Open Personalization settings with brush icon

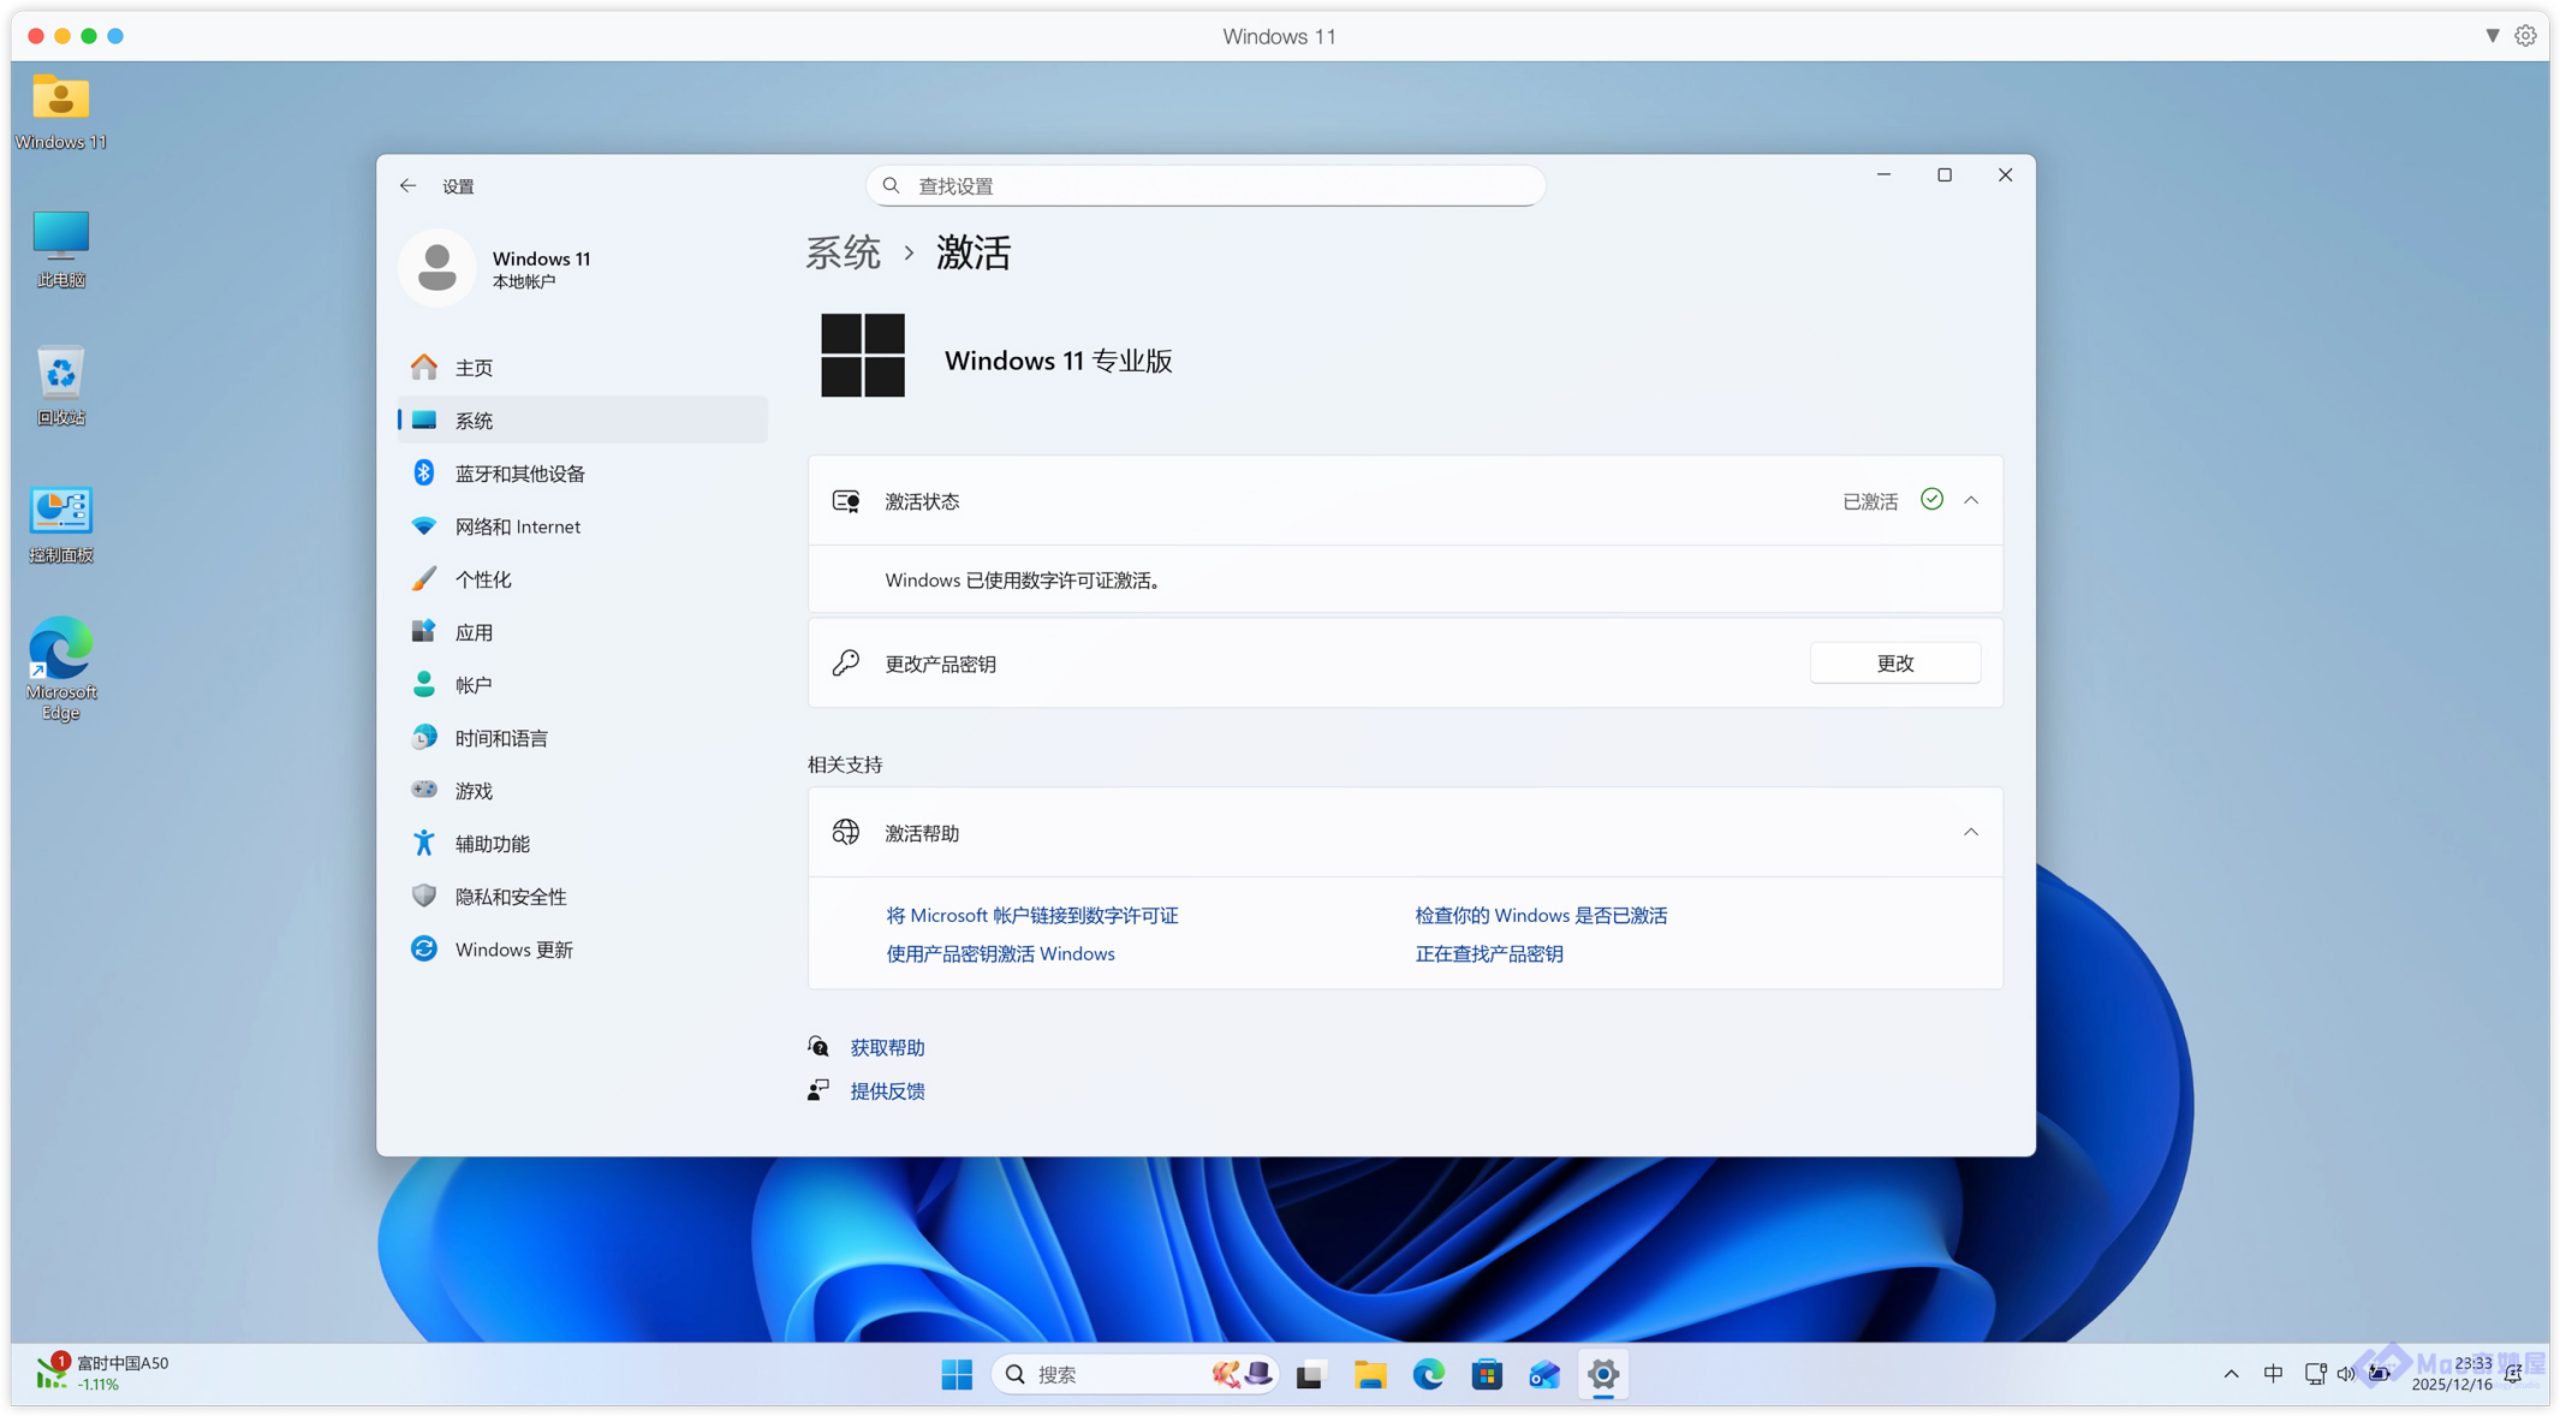pyautogui.click(x=482, y=580)
